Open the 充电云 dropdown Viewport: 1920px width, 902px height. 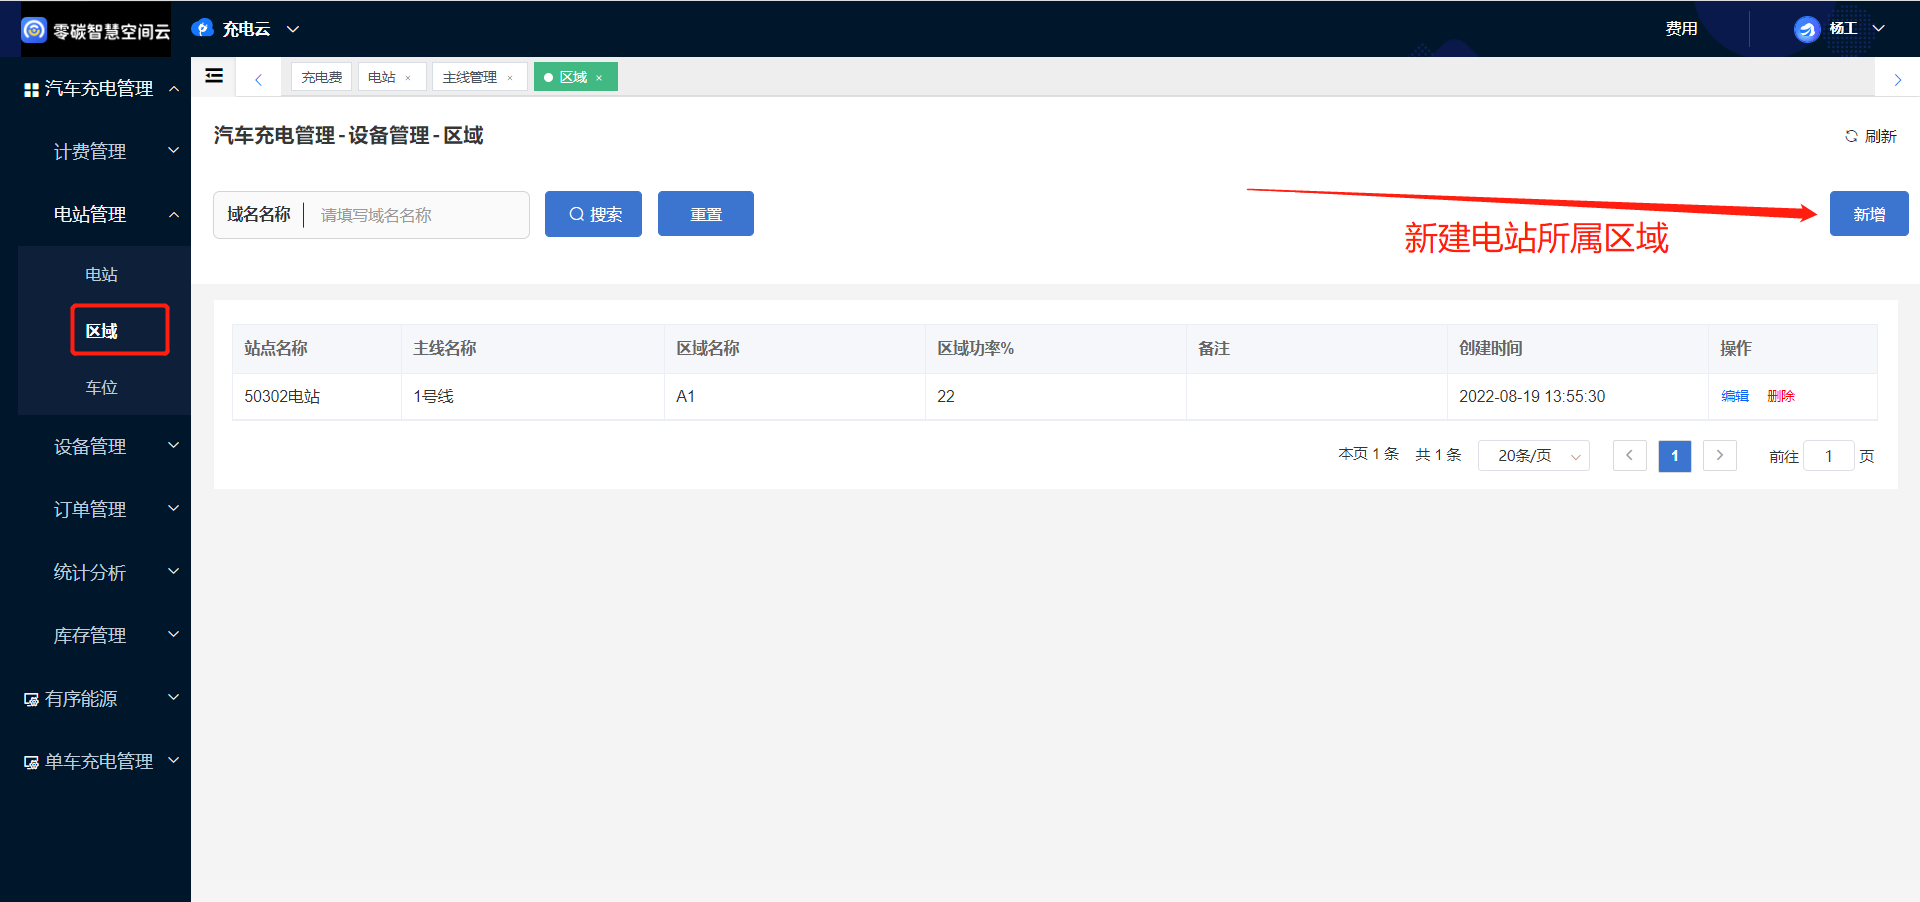coord(293,29)
